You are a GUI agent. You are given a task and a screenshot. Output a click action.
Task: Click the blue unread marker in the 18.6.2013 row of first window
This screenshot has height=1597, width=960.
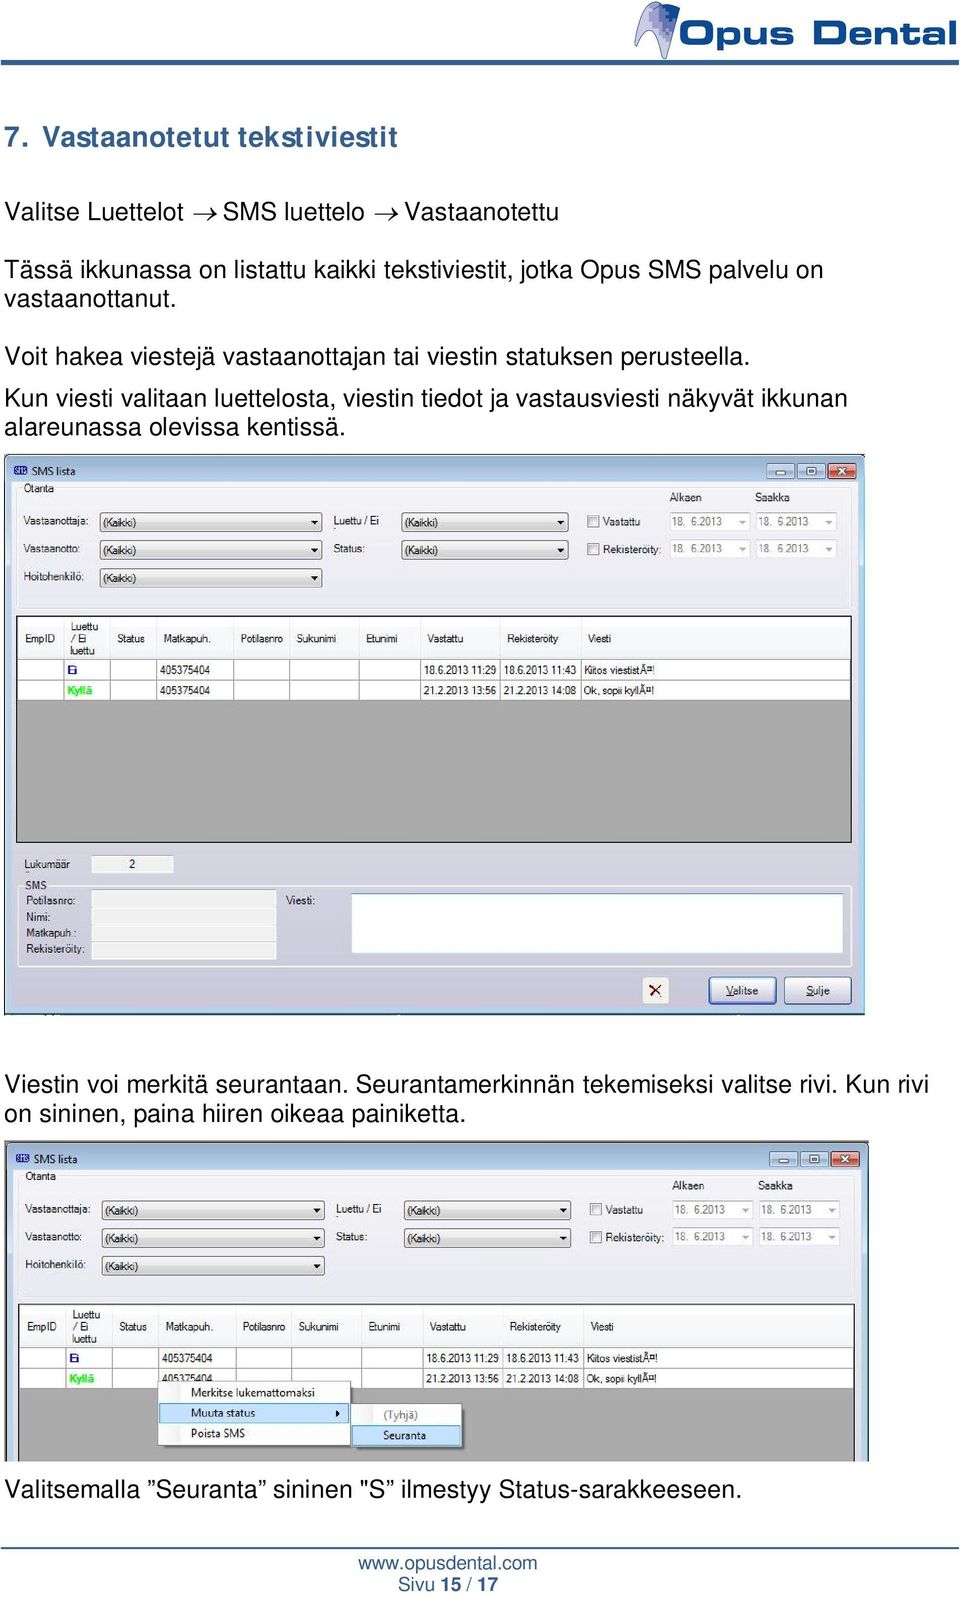tap(72, 670)
